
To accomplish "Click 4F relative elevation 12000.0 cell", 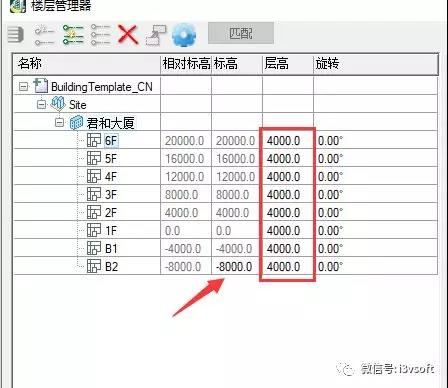I will click(x=186, y=177).
